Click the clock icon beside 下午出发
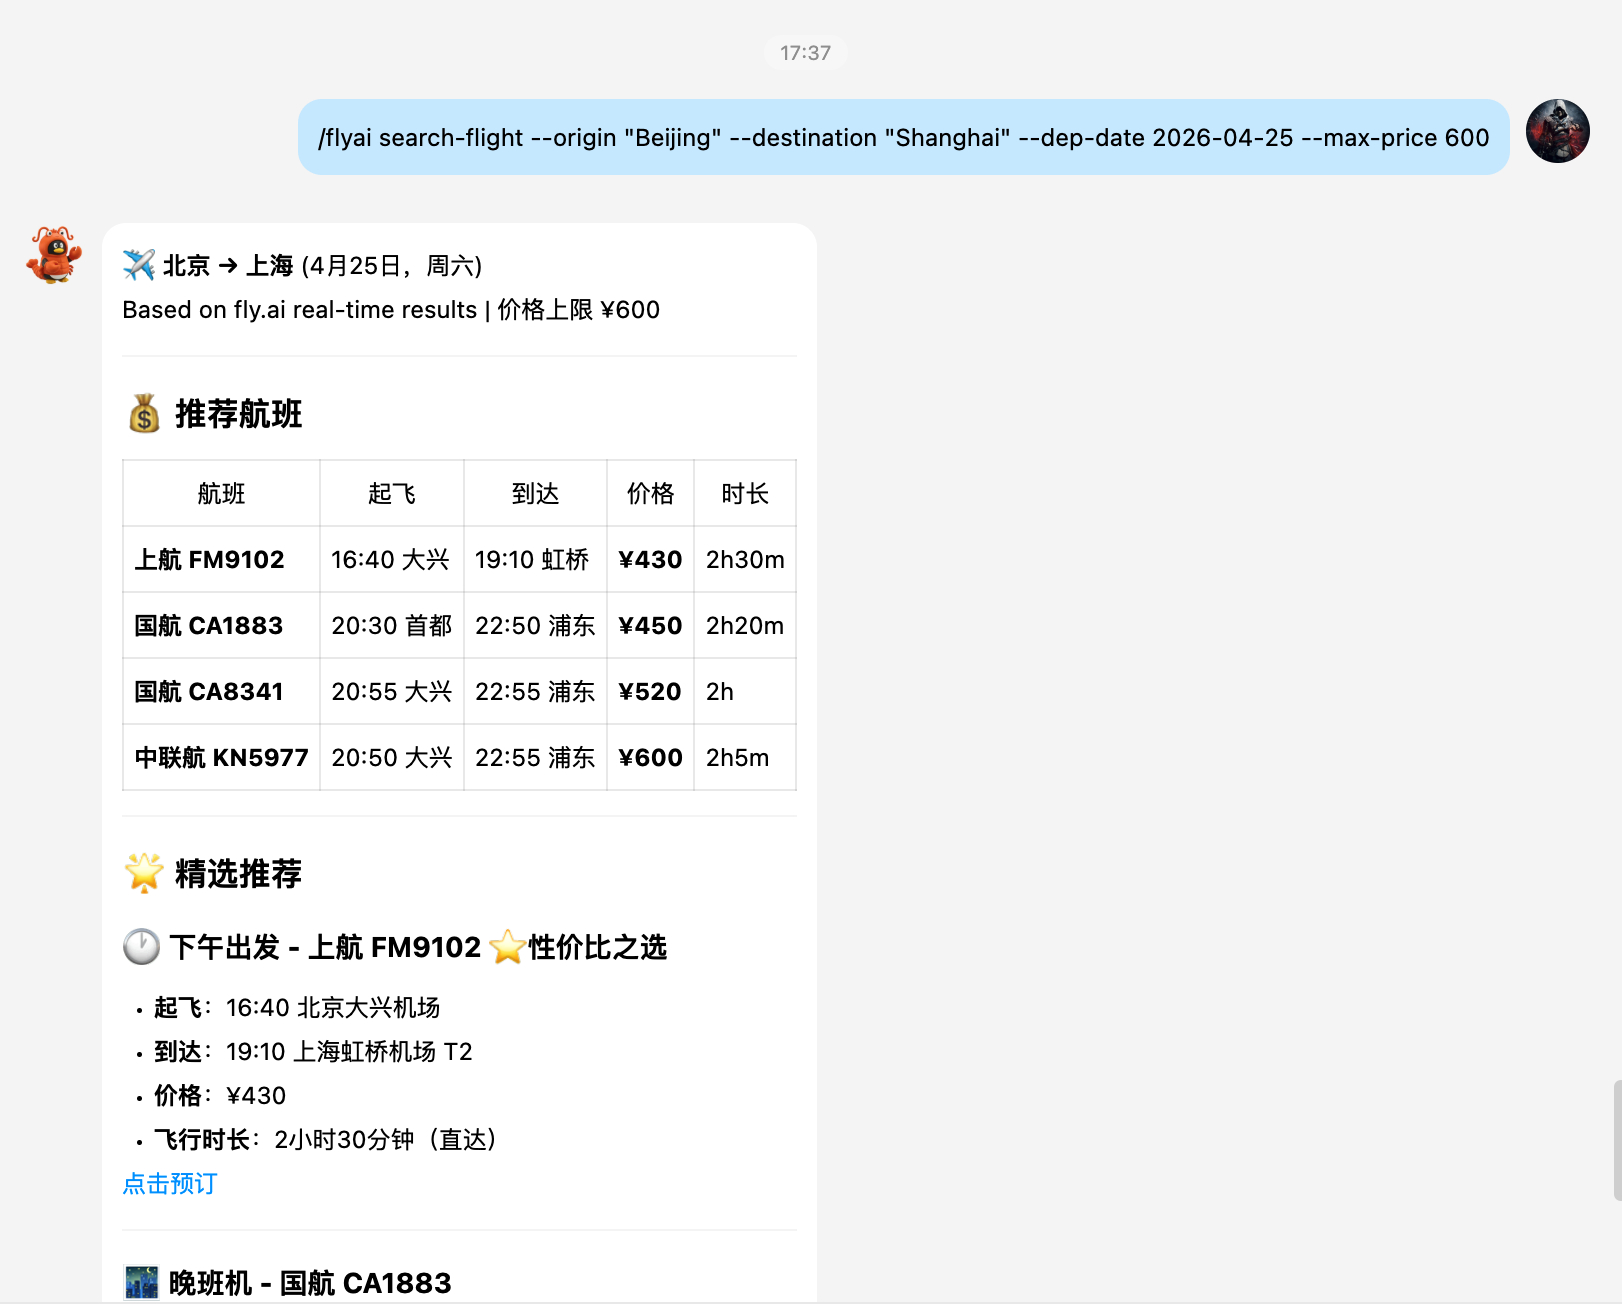This screenshot has width=1622, height=1304. (141, 946)
